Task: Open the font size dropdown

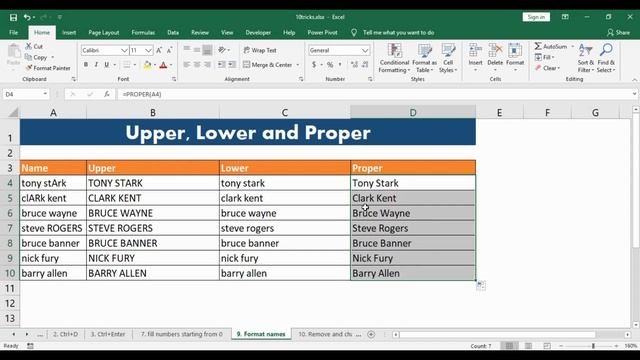Action: (x=149, y=50)
